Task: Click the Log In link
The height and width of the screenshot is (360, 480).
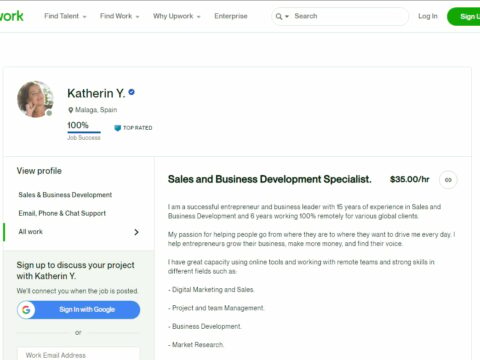Action: click(x=428, y=16)
